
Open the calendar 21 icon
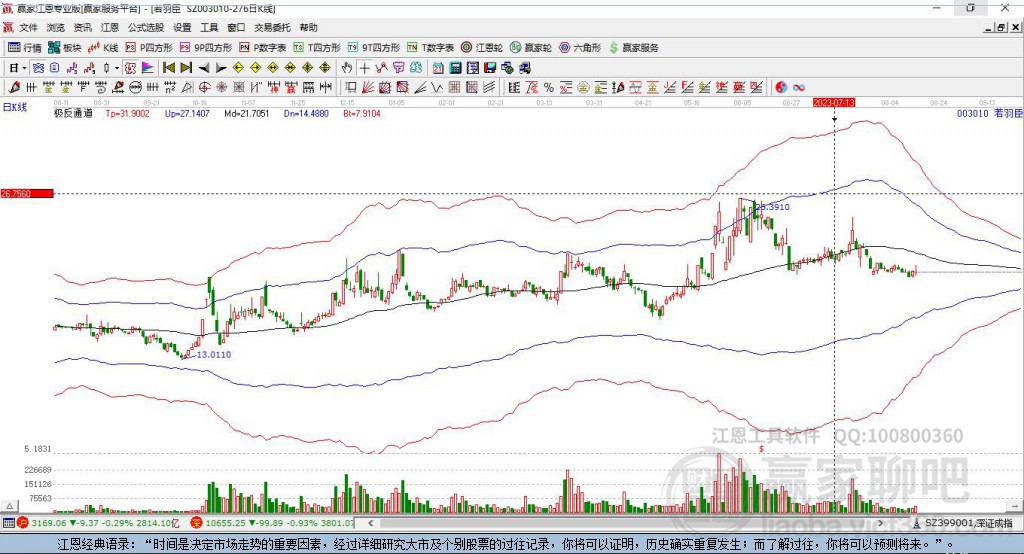click(438, 68)
